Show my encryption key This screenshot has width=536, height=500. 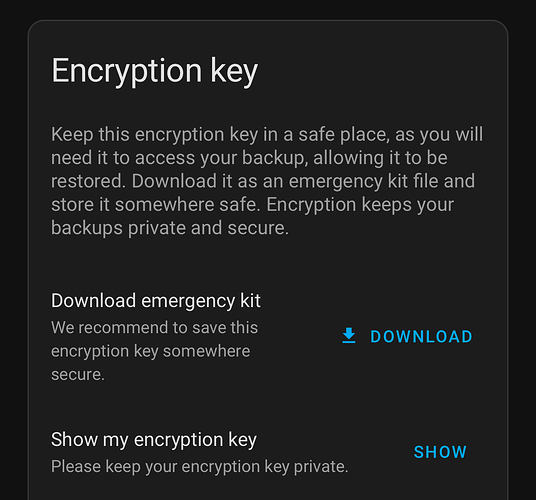tap(440, 452)
